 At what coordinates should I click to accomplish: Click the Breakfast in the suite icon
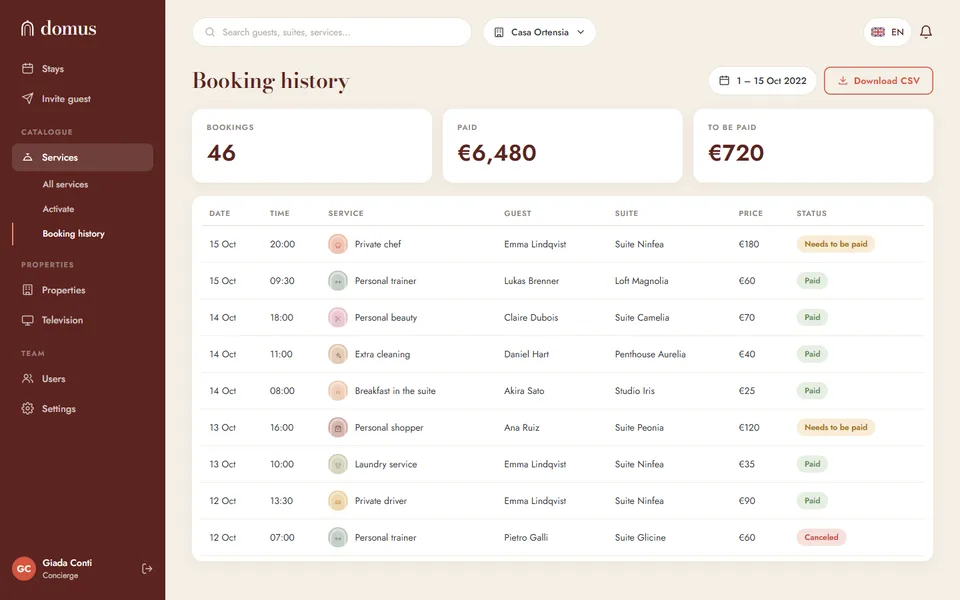338,391
